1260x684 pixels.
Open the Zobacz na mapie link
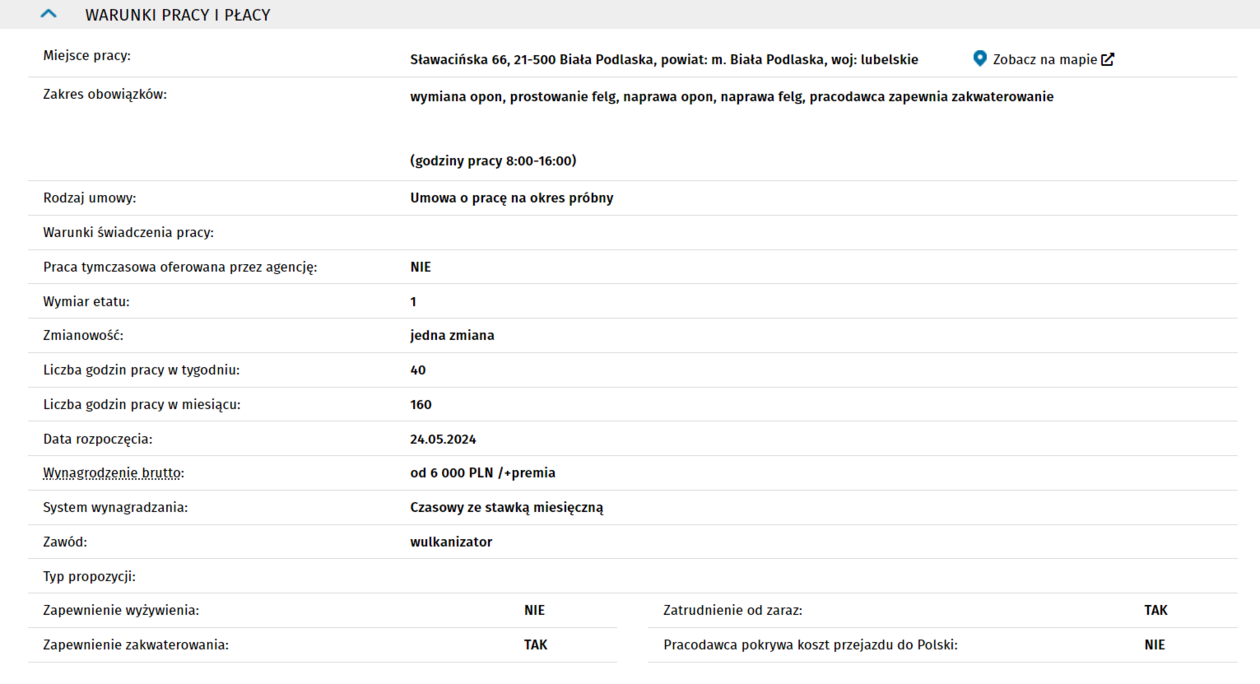pos(1044,59)
